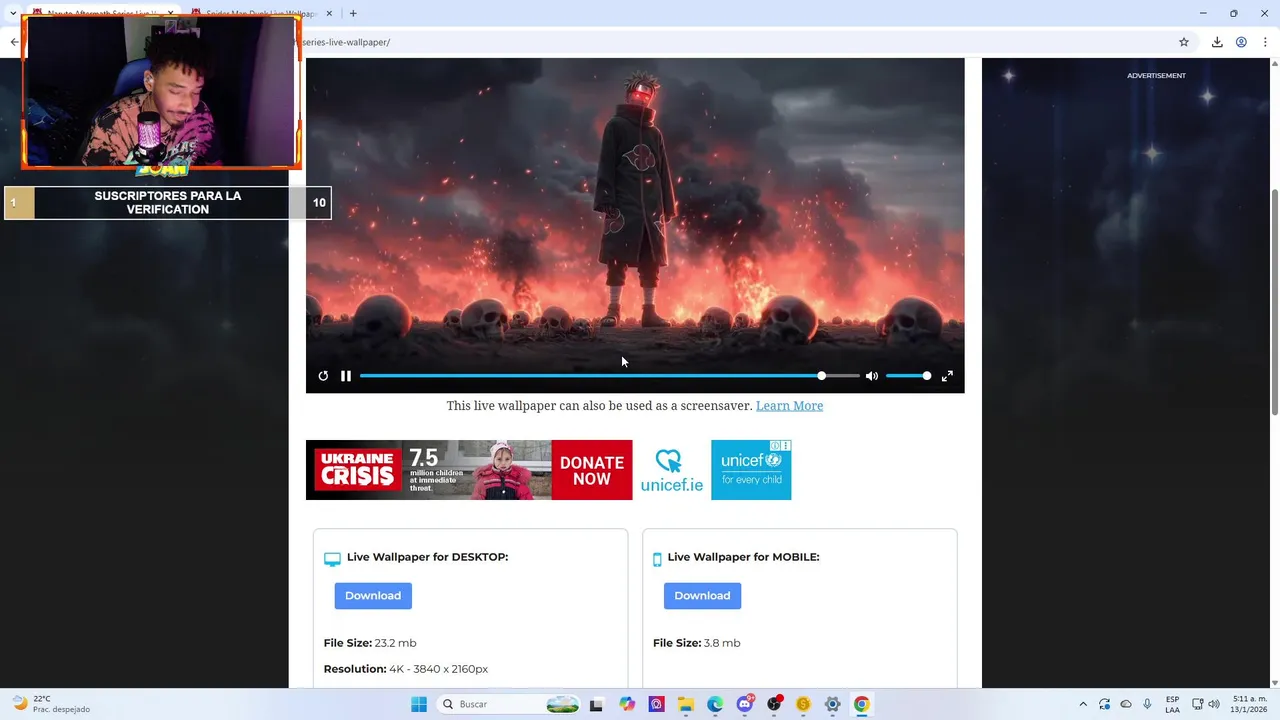Open the Chrome downloads panel

click(1217, 42)
